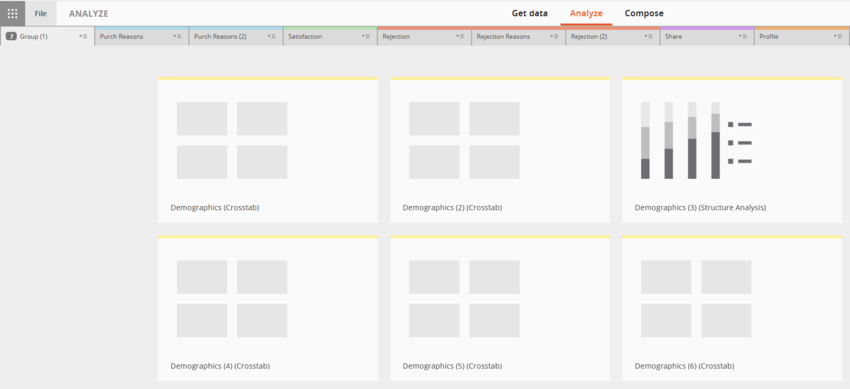This screenshot has width=850, height=389.
Task: Open the Satisfaction tab dropdown menu
Action: tap(366, 36)
